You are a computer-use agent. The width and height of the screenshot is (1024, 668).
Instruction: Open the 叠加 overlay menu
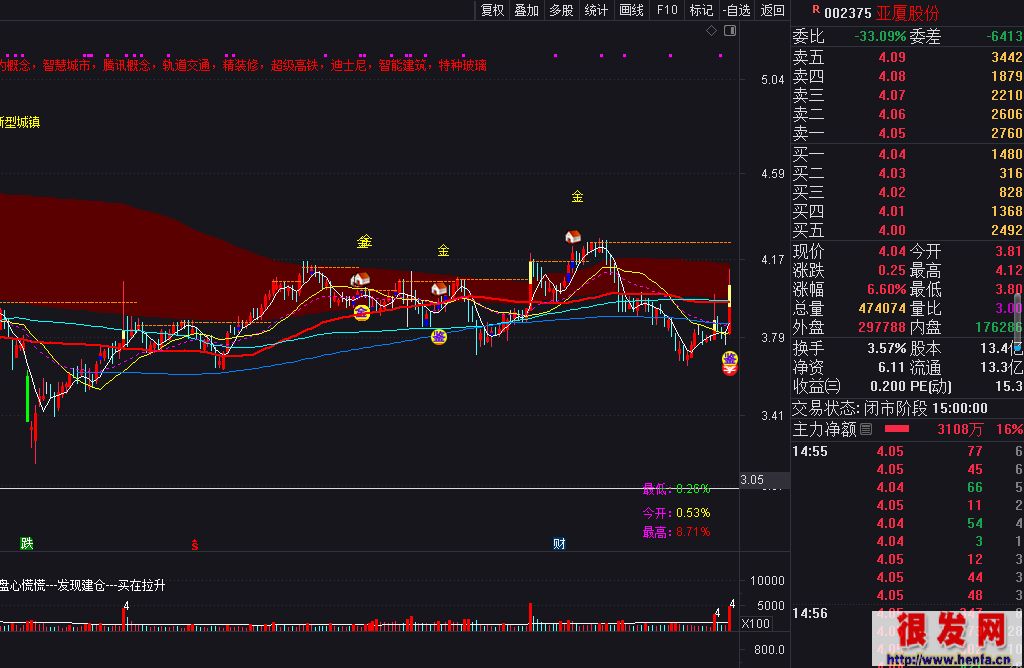[526, 10]
